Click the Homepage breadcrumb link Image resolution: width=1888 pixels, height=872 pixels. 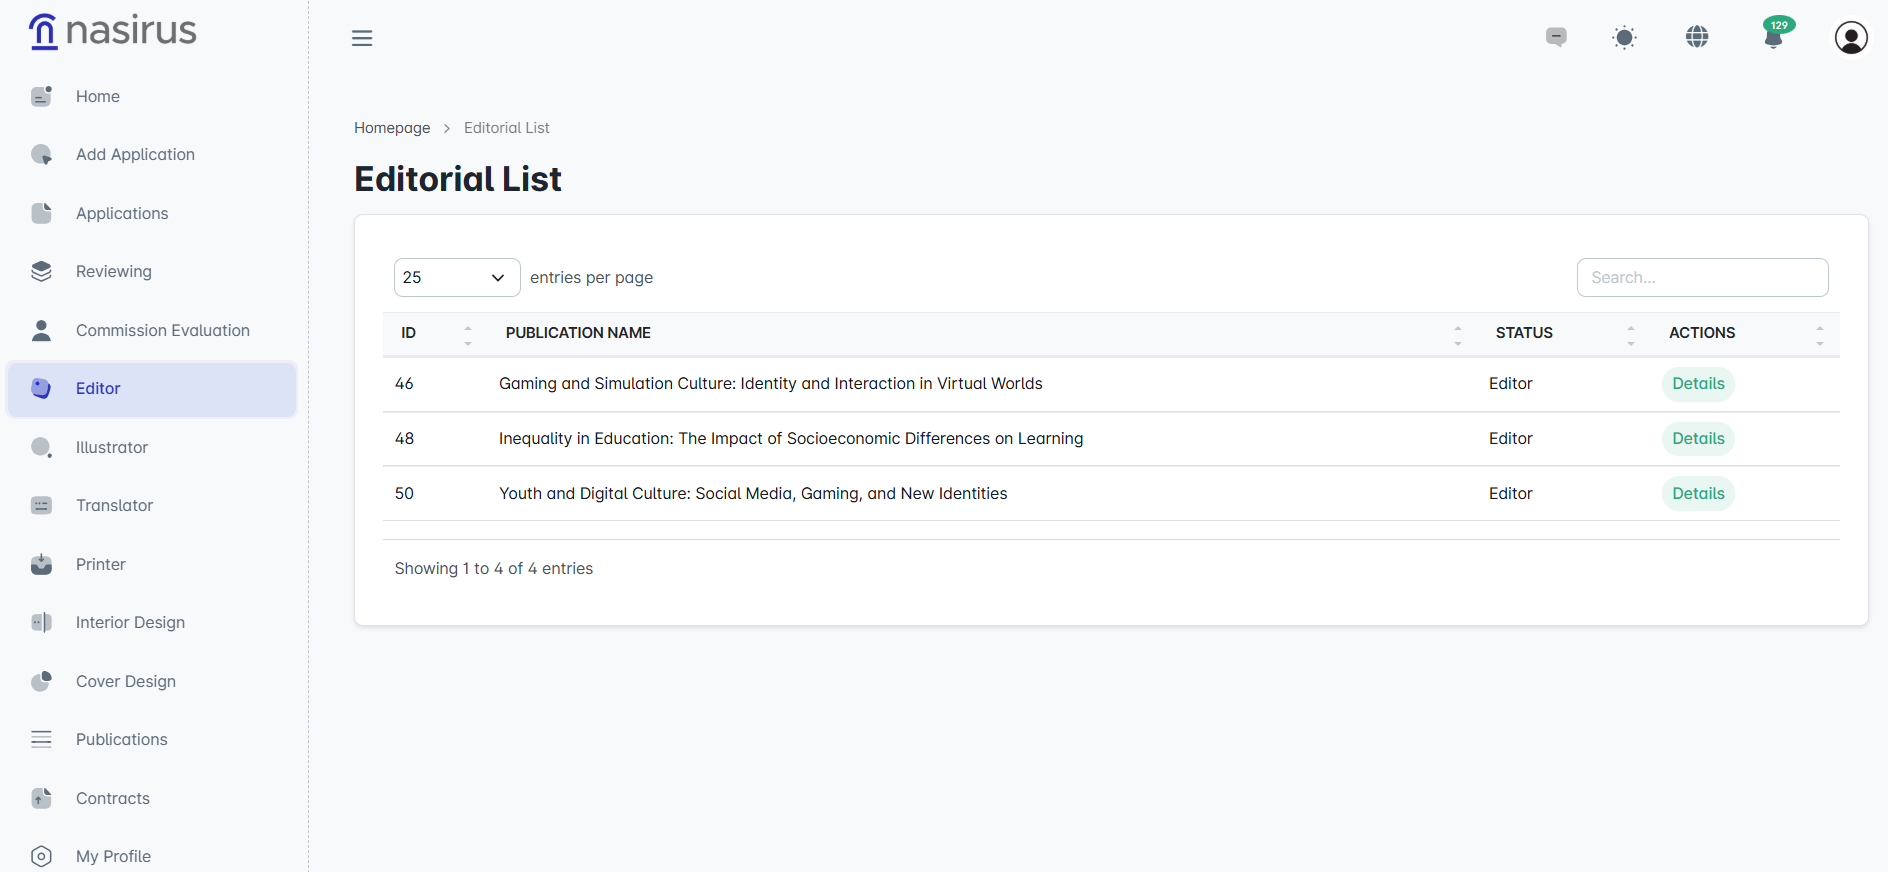[392, 128]
